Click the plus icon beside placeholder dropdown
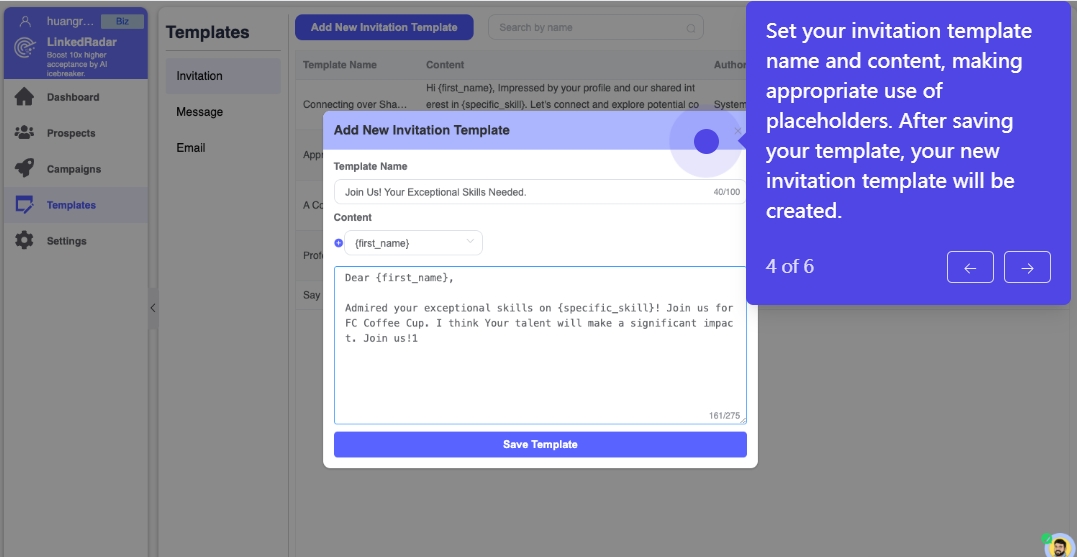This screenshot has width=1077, height=557. 339,243
